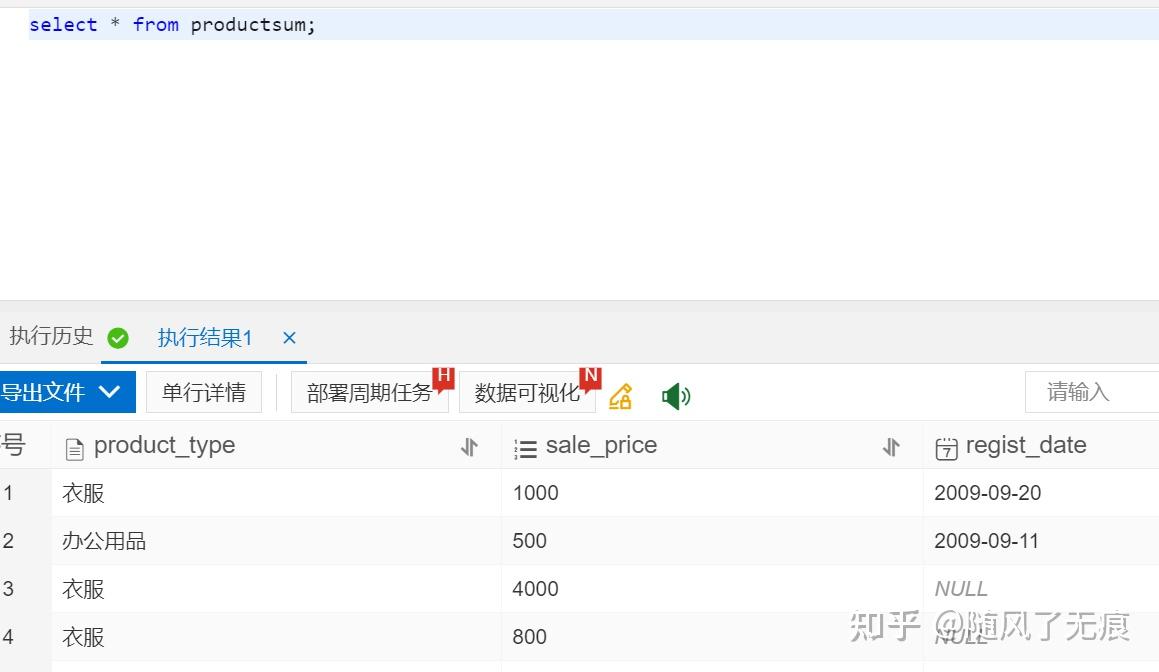Click the SQL query line in the editor
This screenshot has width=1159, height=672.
pos(172,24)
